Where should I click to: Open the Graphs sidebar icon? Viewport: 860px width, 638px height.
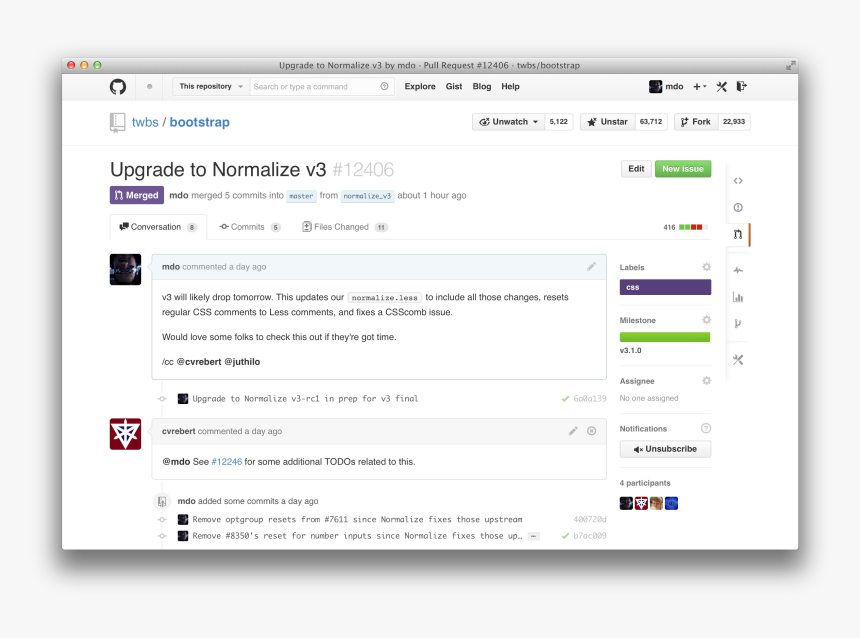[738, 297]
